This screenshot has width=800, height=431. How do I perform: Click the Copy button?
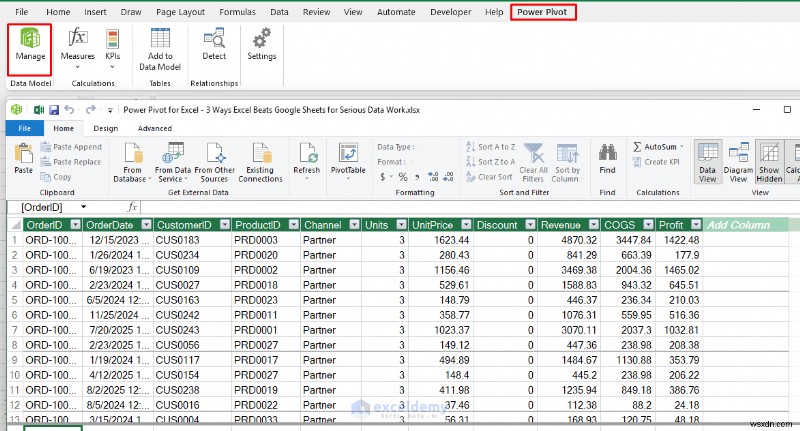pos(56,177)
